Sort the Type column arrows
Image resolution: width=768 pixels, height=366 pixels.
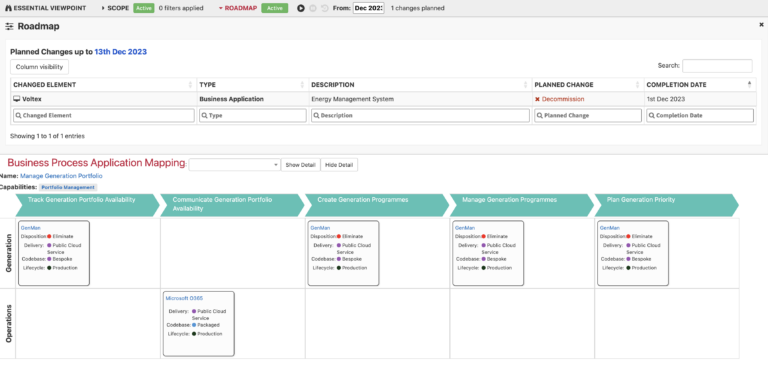[x=303, y=85]
